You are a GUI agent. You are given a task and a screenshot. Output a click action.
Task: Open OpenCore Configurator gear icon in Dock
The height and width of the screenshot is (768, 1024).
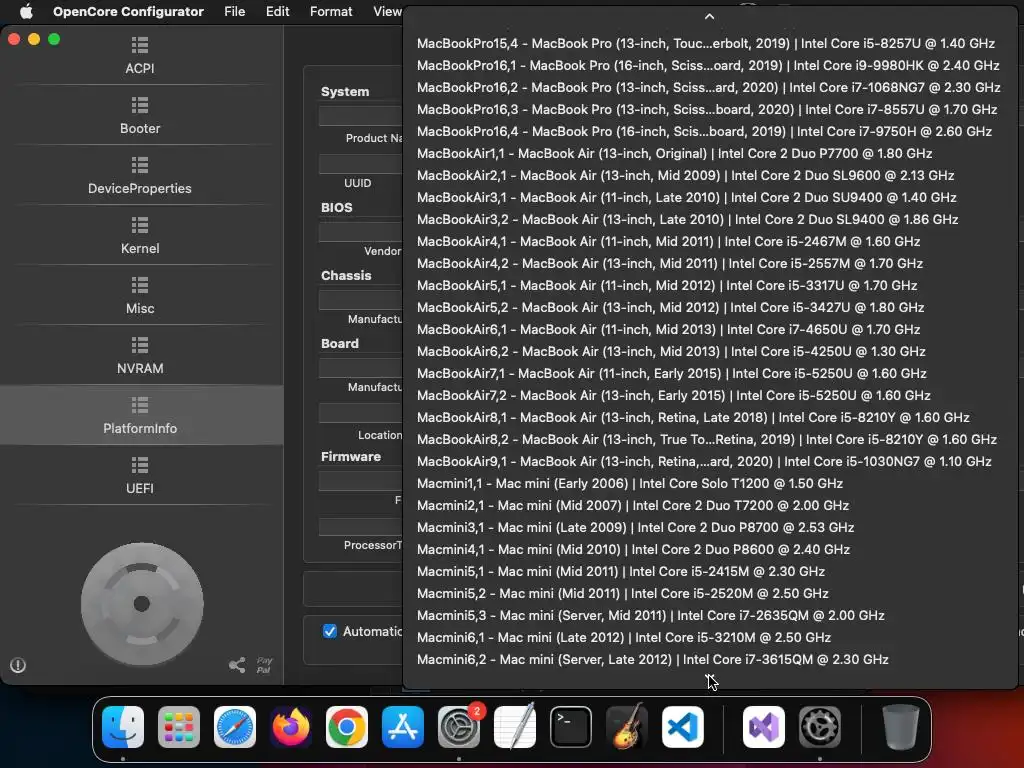[820, 727]
